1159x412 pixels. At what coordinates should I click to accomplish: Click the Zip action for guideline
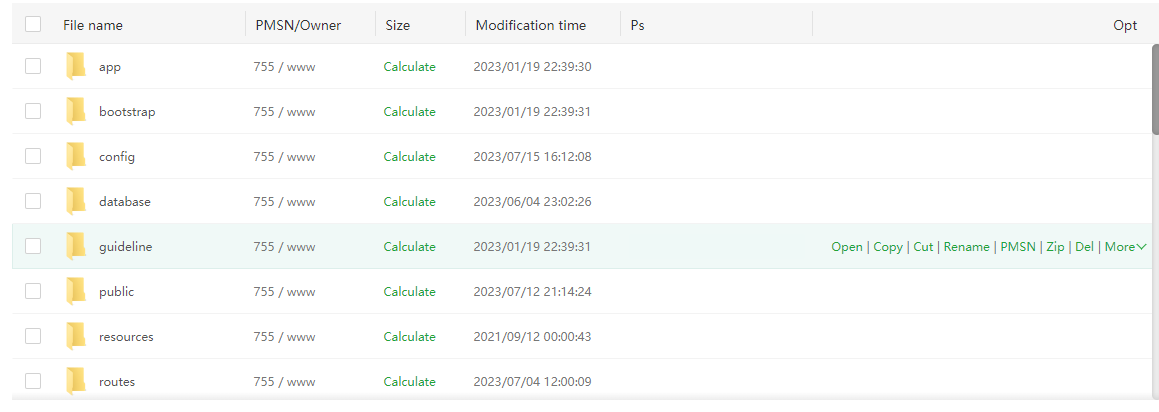1055,247
